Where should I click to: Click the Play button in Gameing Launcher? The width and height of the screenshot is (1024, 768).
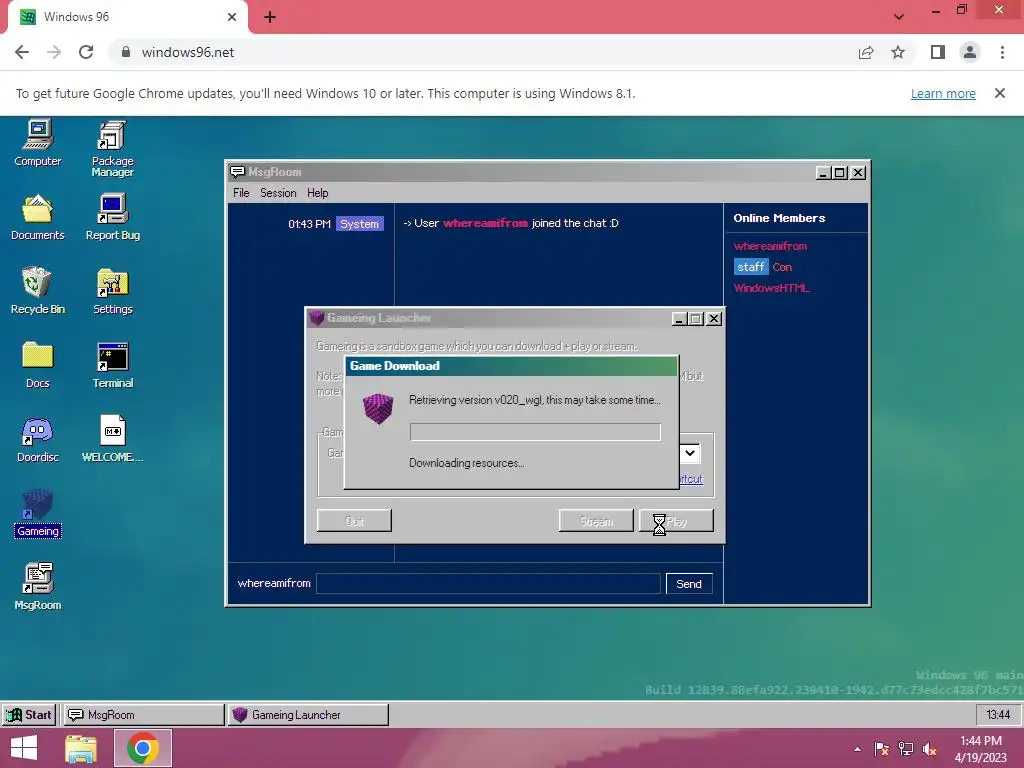(677, 520)
